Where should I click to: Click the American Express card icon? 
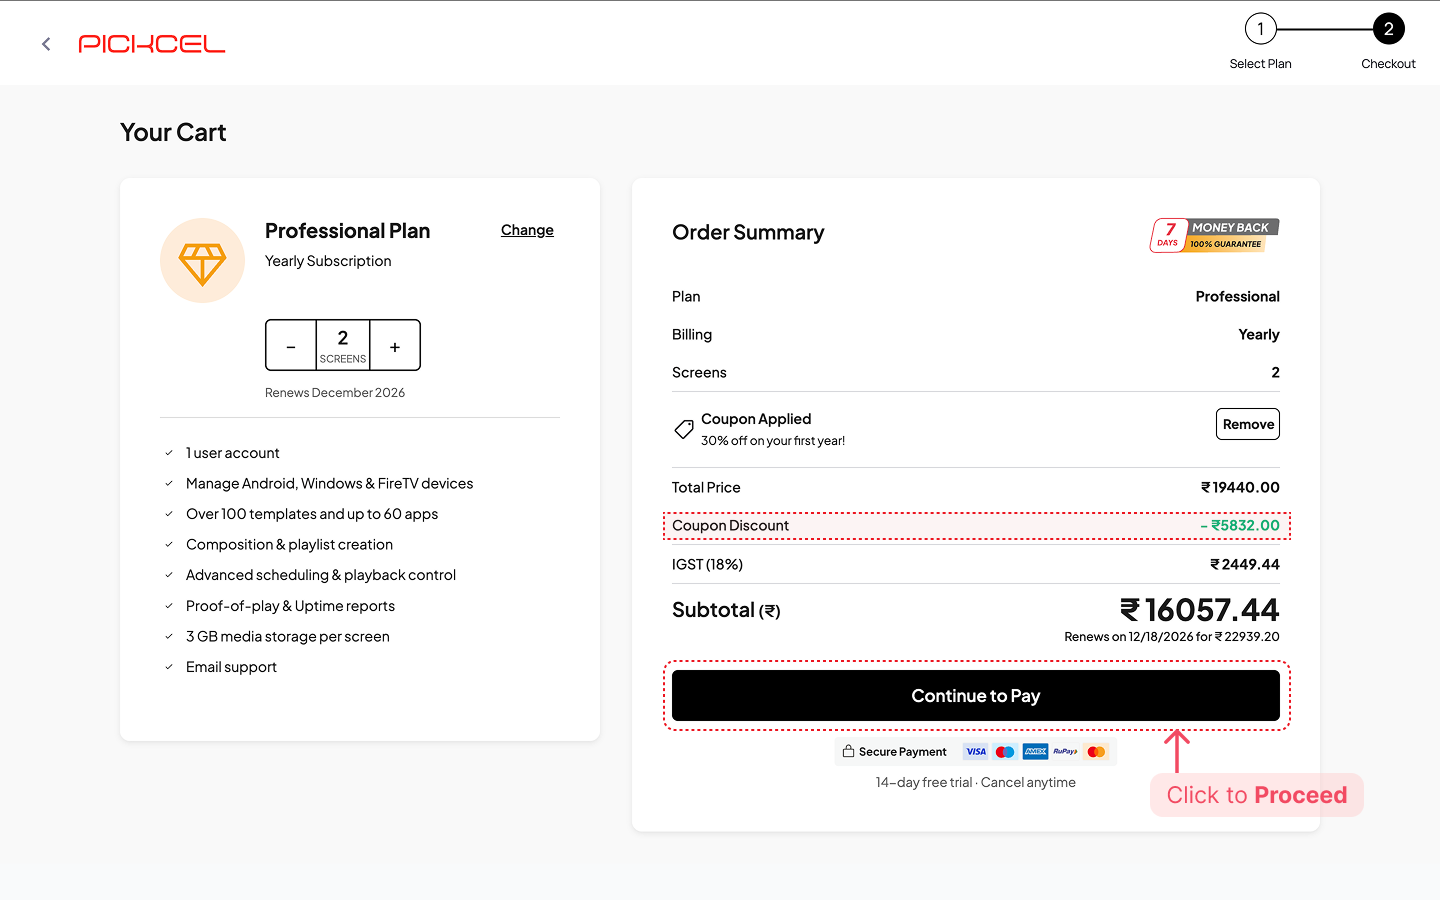(1035, 752)
